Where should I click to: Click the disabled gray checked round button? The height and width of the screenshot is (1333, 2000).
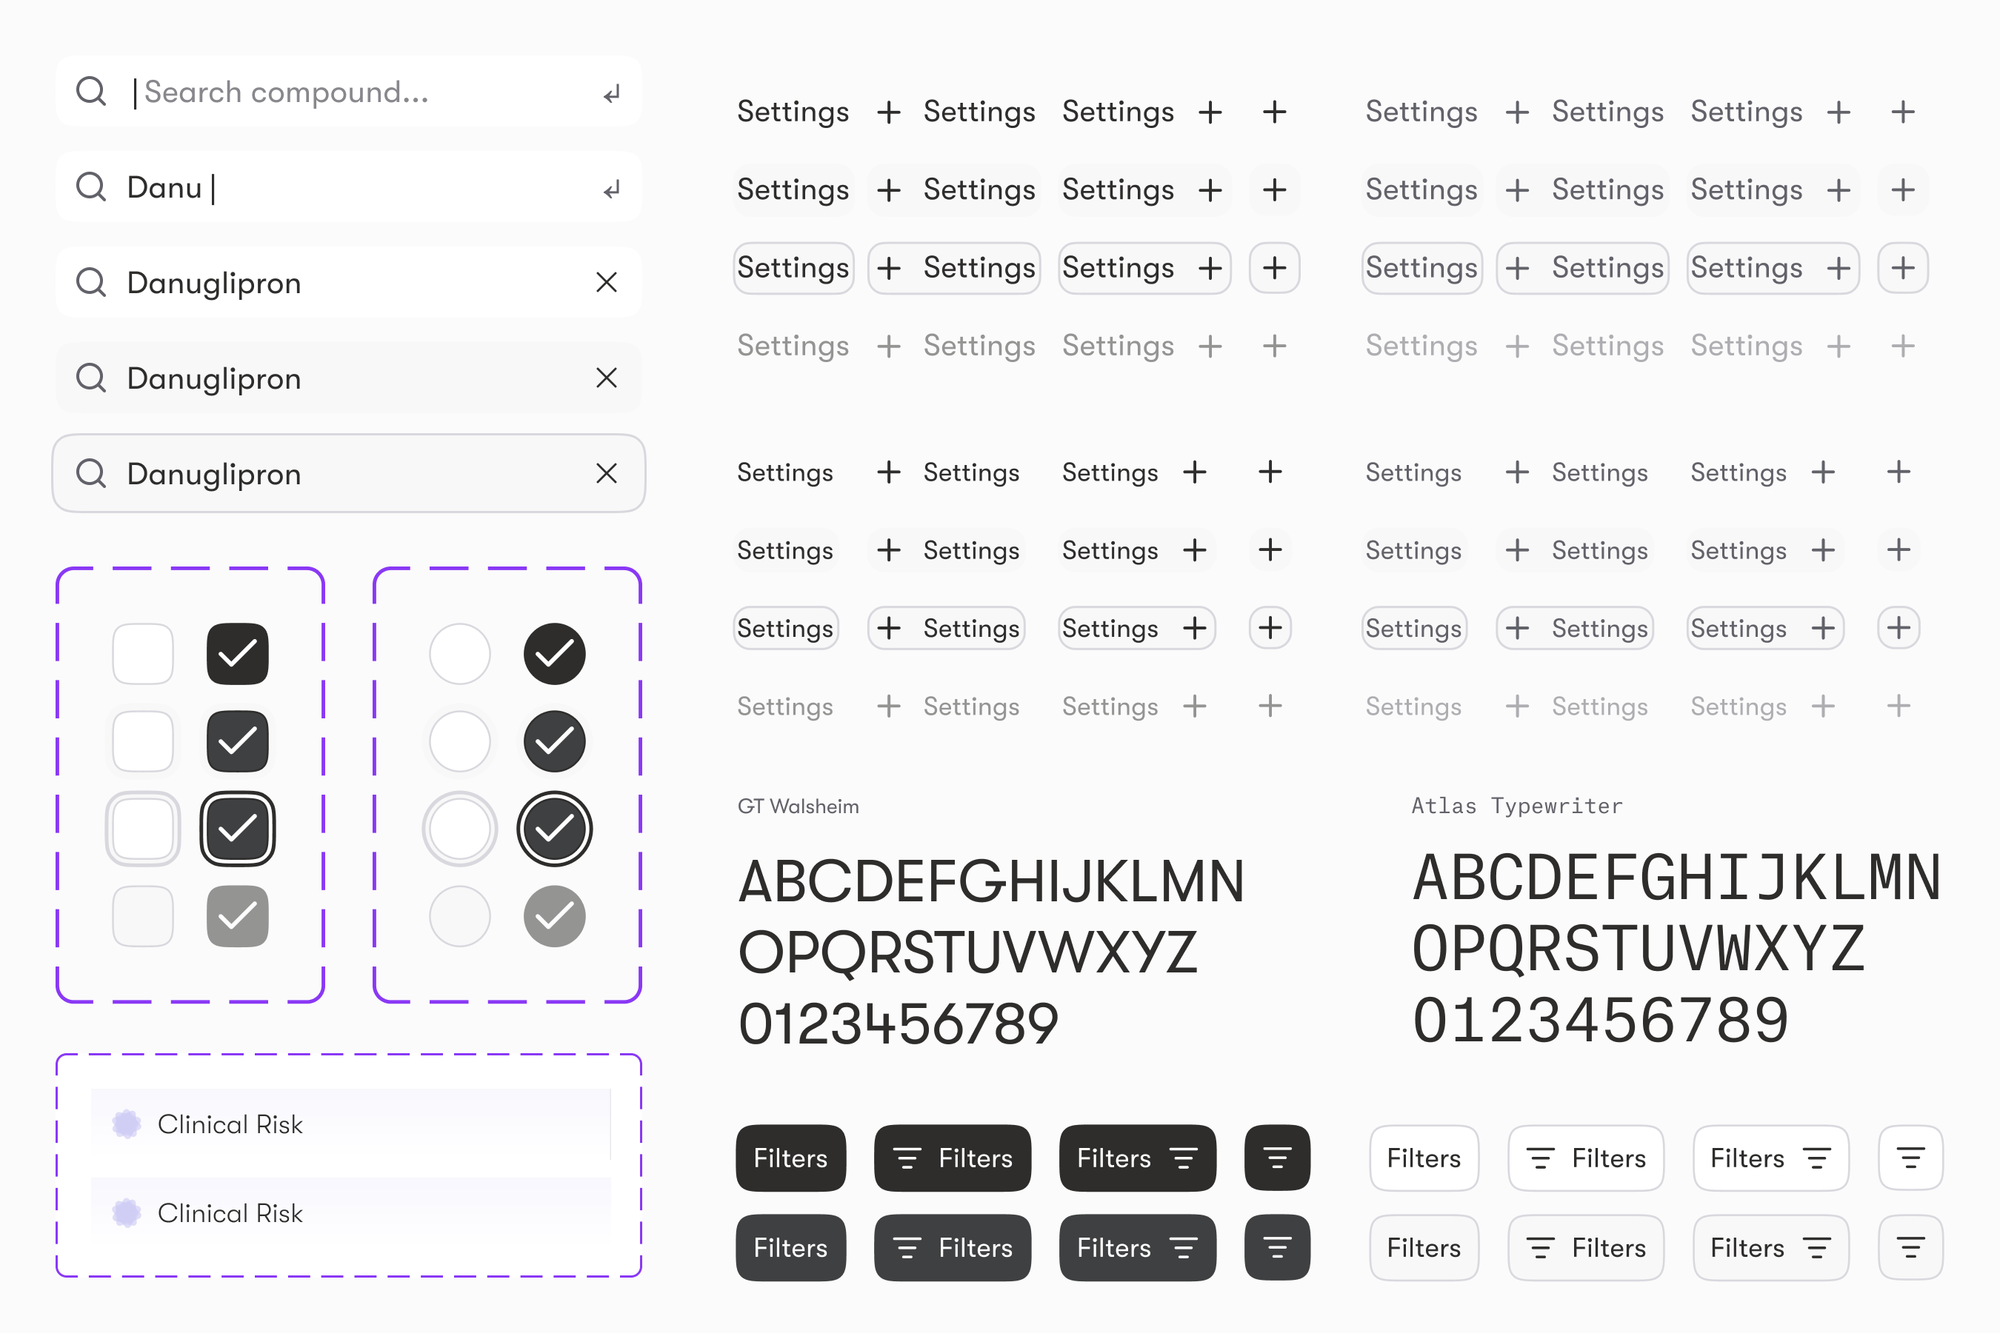point(555,916)
